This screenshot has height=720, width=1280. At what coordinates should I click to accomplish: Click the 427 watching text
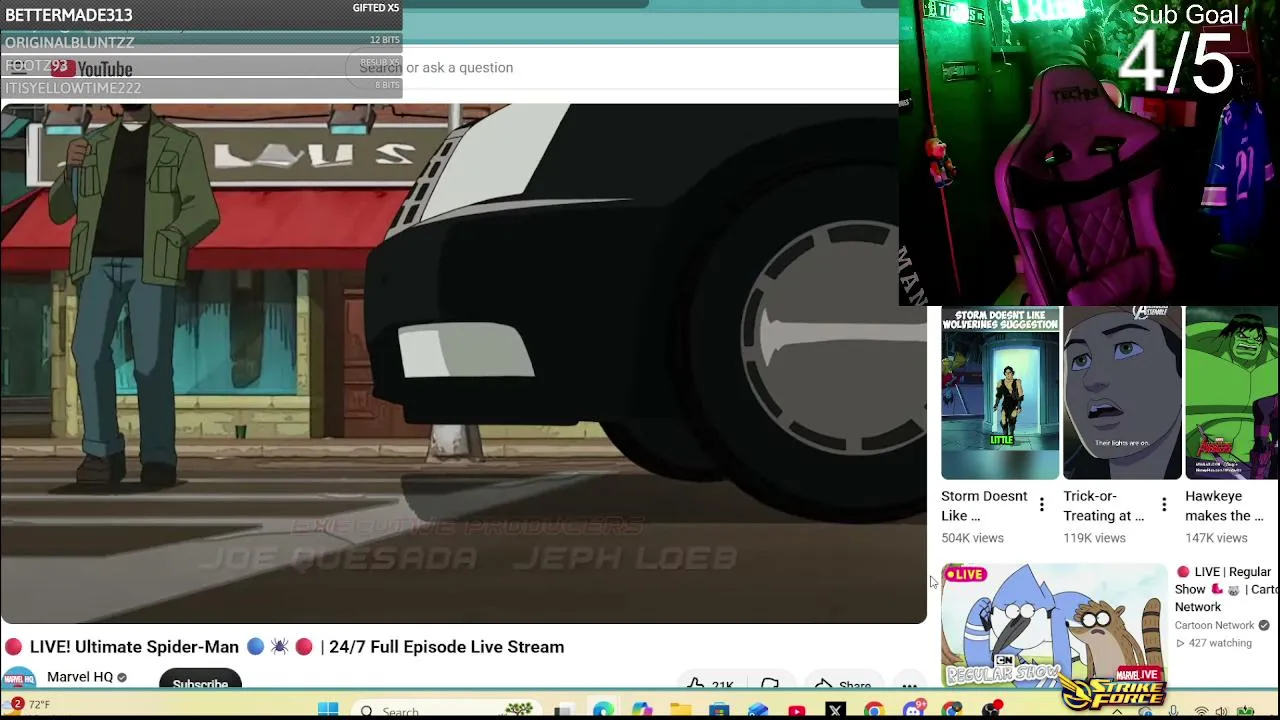(1220, 643)
